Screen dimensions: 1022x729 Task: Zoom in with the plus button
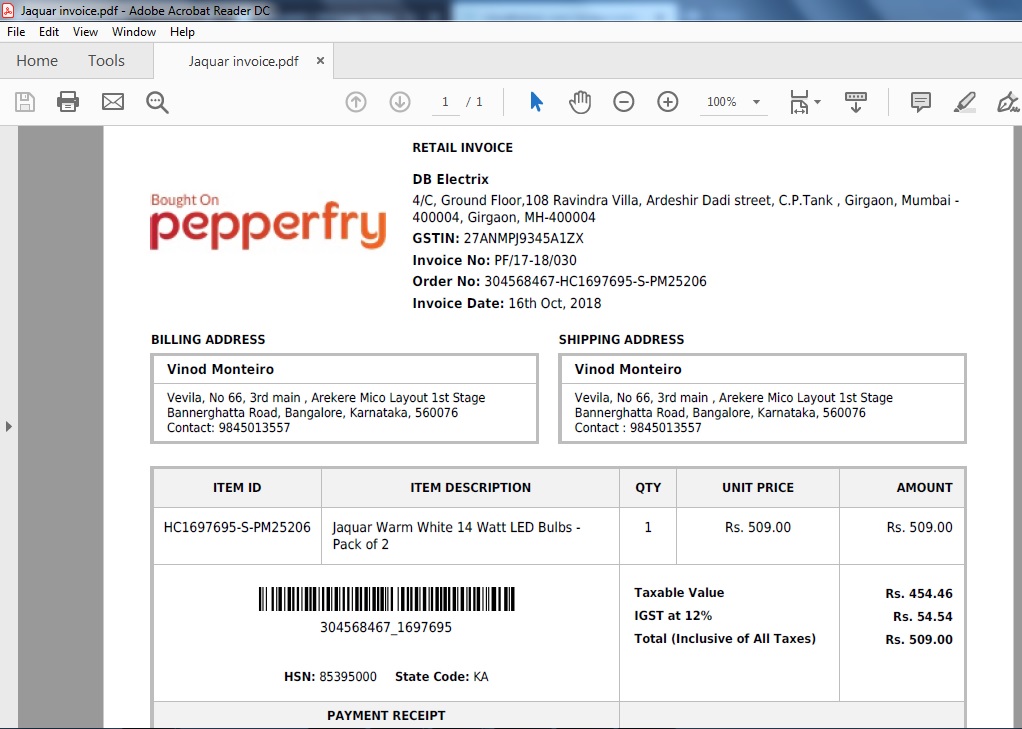pos(668,102)
